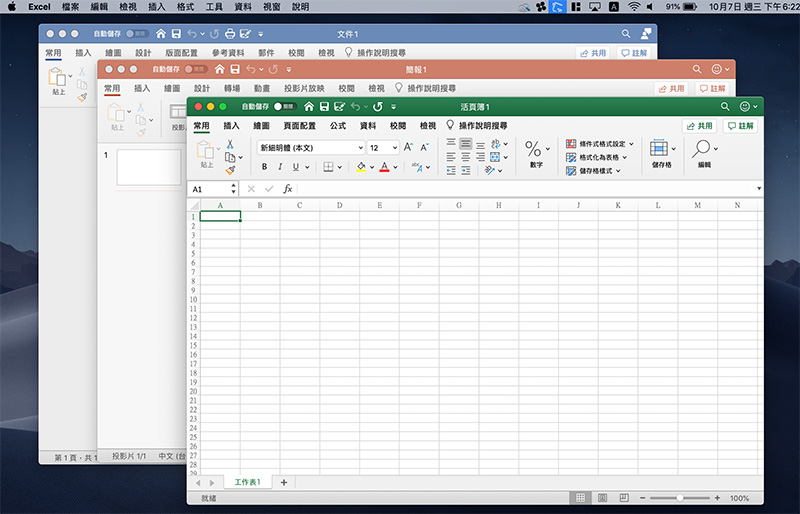Click the 註解 comments button in Excel
The image size is (800, 514).
point(740,126)
